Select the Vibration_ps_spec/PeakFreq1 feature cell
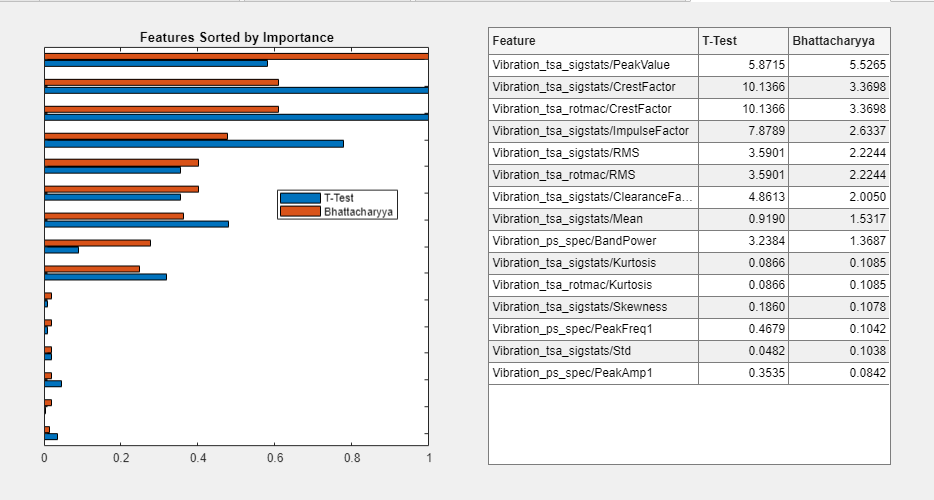934x500 pixels. (x=593, y=329)
